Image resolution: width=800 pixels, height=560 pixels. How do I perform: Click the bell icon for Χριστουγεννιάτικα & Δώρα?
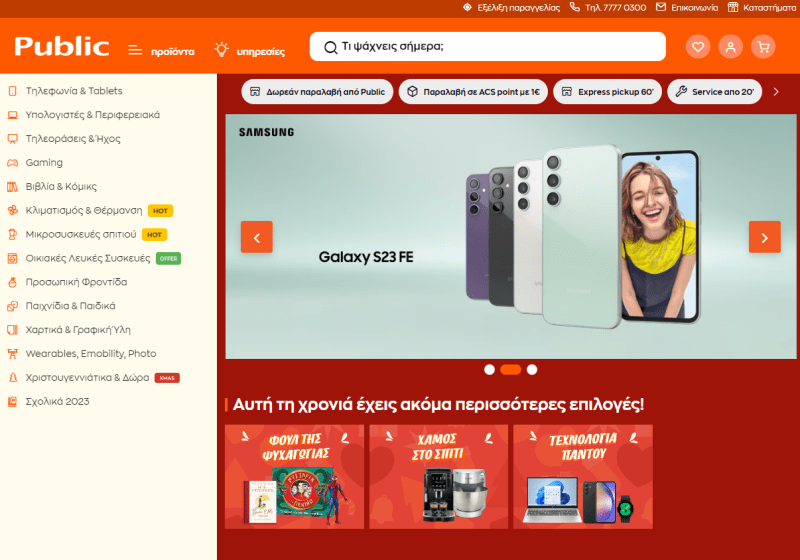13,378
